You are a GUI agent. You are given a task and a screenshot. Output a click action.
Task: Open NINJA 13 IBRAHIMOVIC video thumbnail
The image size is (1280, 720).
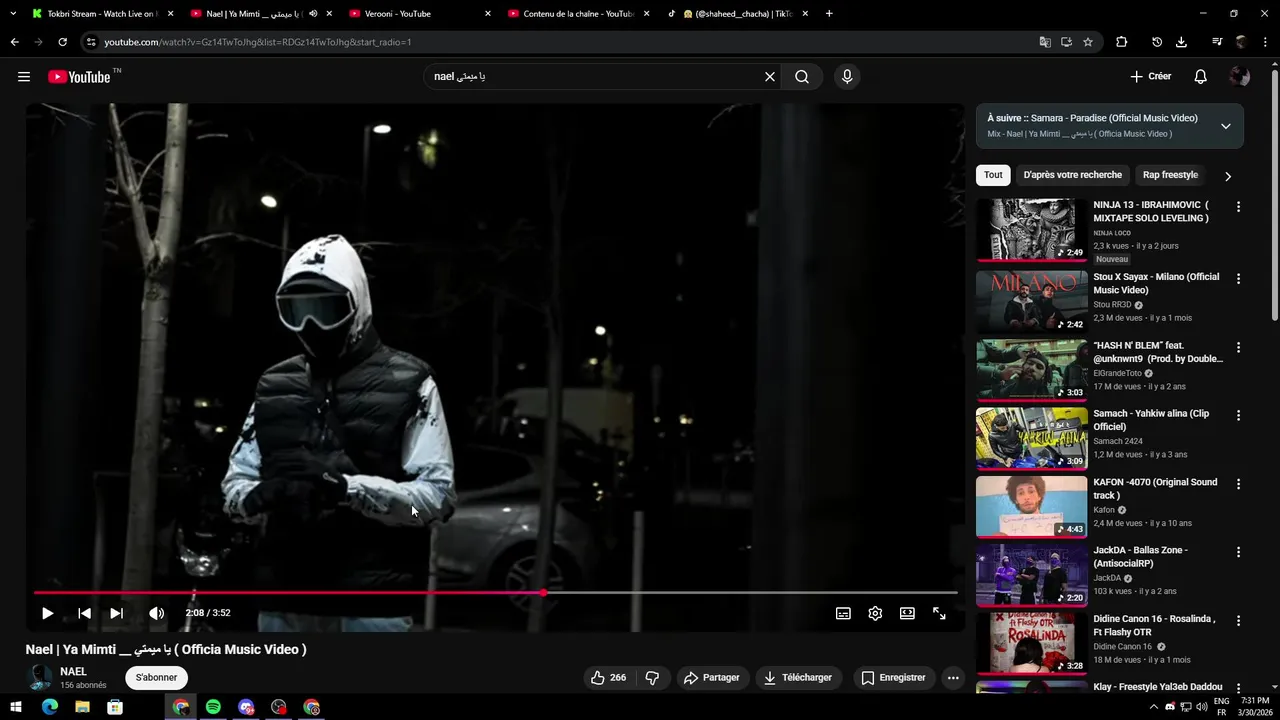pos(1031,229)
